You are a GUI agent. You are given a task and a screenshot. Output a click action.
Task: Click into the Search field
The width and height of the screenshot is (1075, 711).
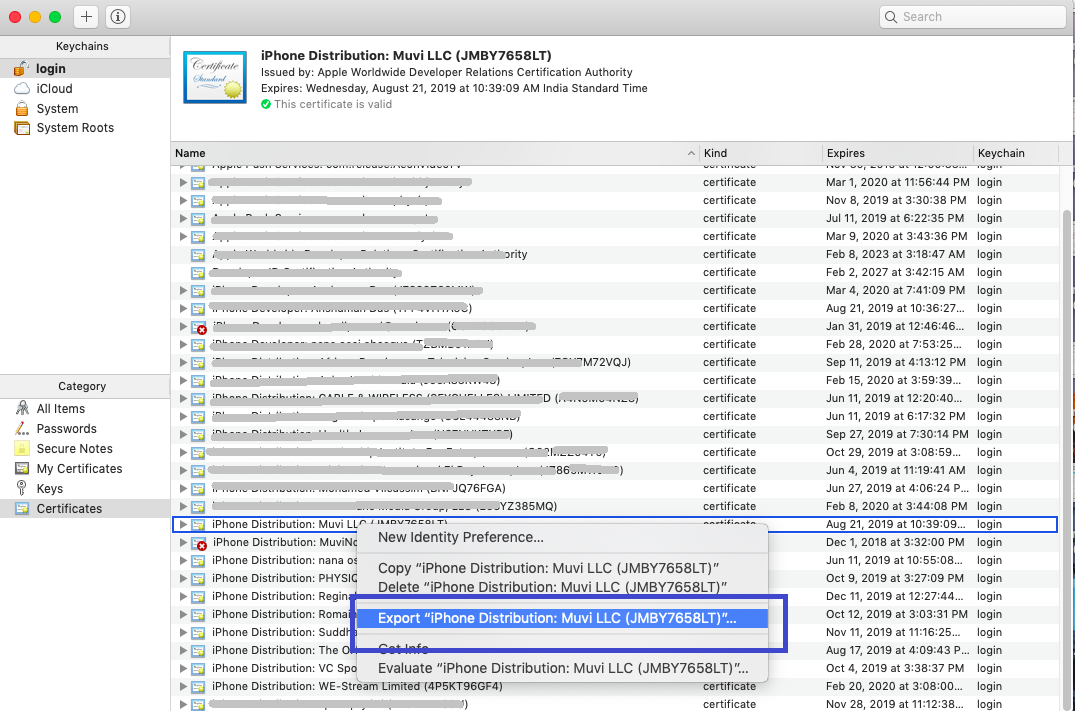click(972, 17)
